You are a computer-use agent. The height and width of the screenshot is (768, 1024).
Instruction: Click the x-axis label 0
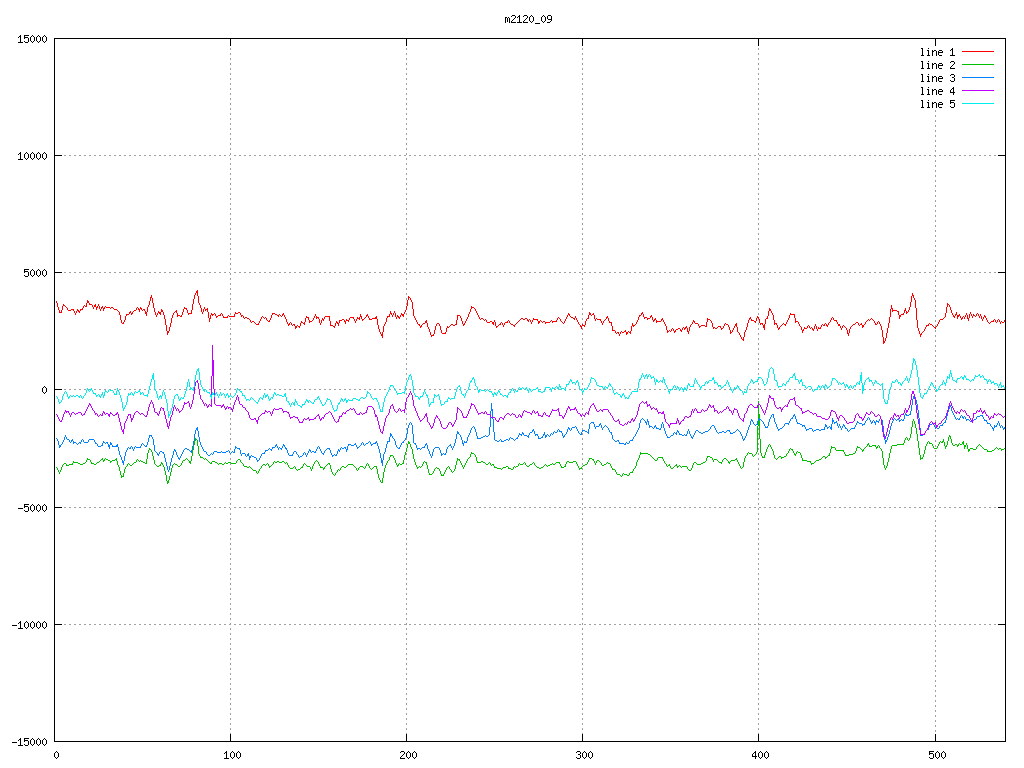(56, 756)
